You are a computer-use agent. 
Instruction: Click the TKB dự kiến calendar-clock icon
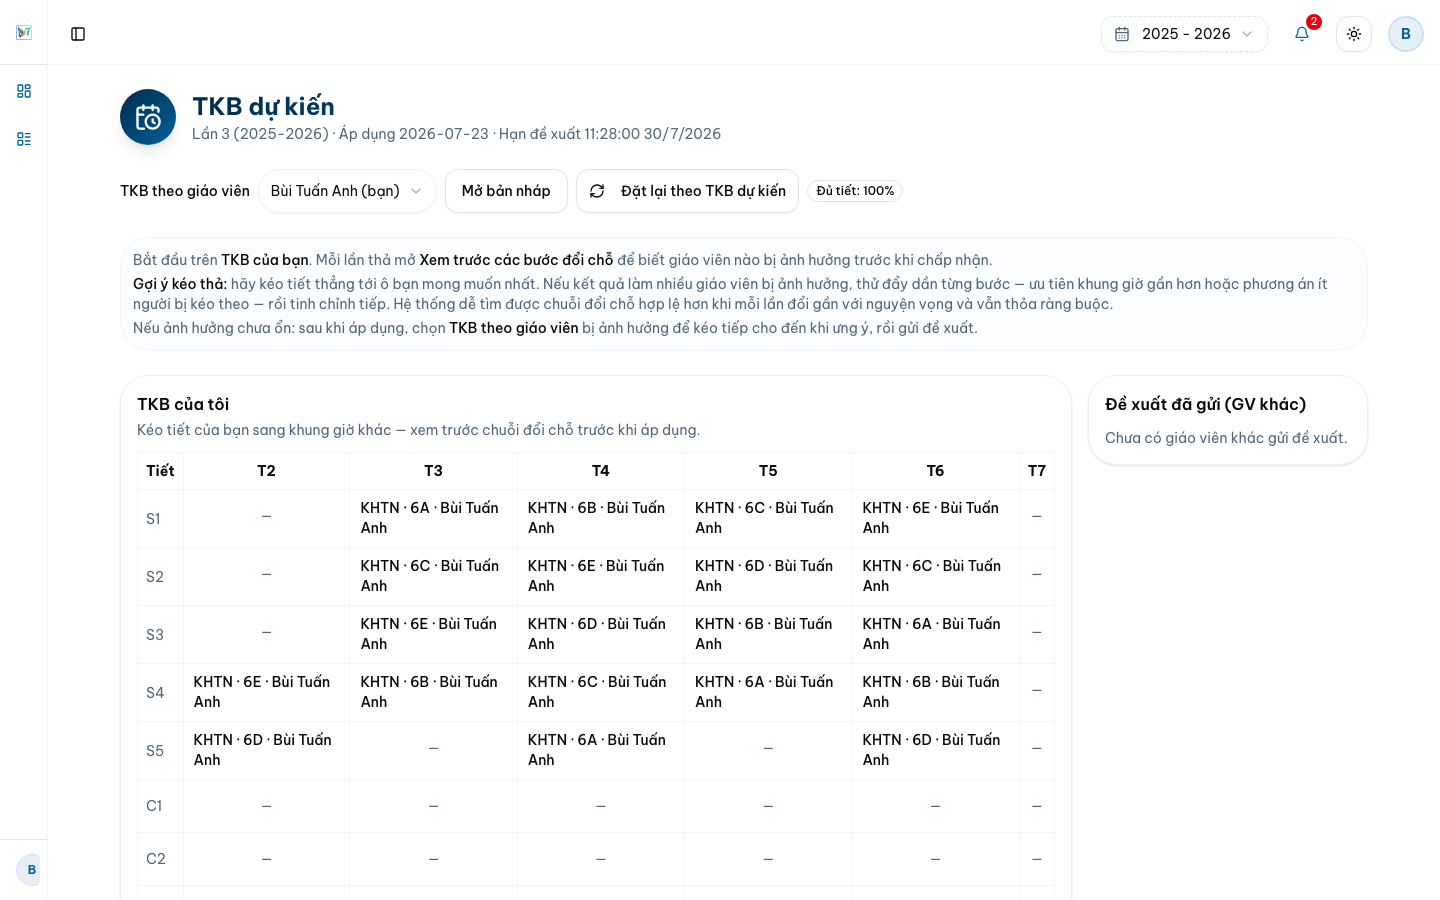tap(148, 117)
